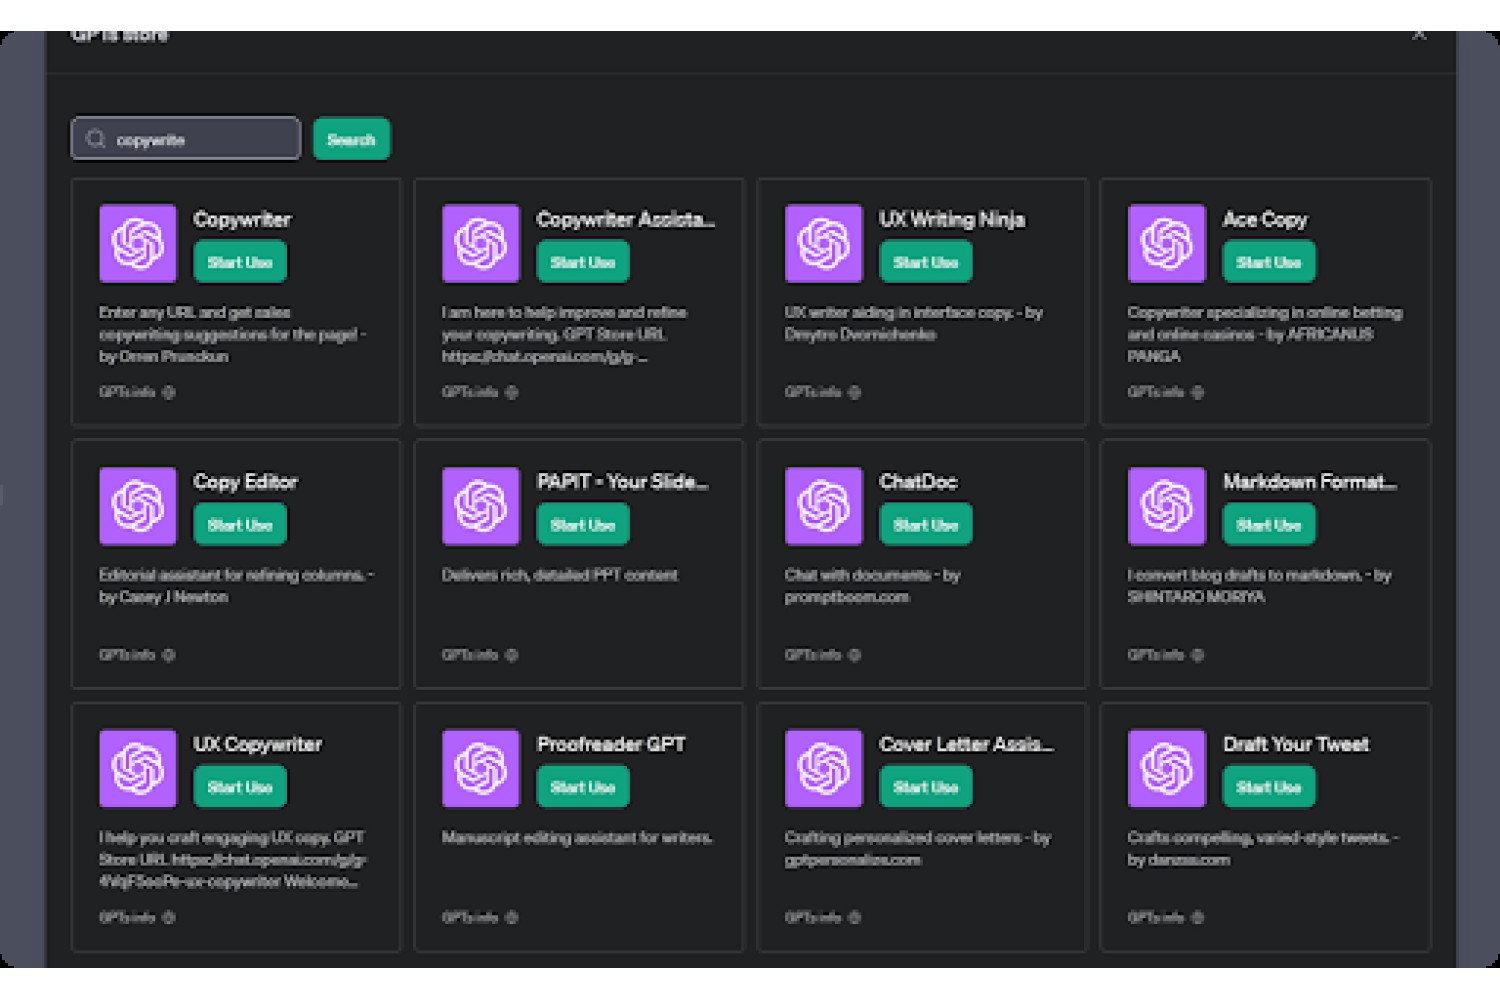Click 'Chat with documents' description text
The width and height of the screenshot is (1500, 1000).
click(x=872, y=586)
